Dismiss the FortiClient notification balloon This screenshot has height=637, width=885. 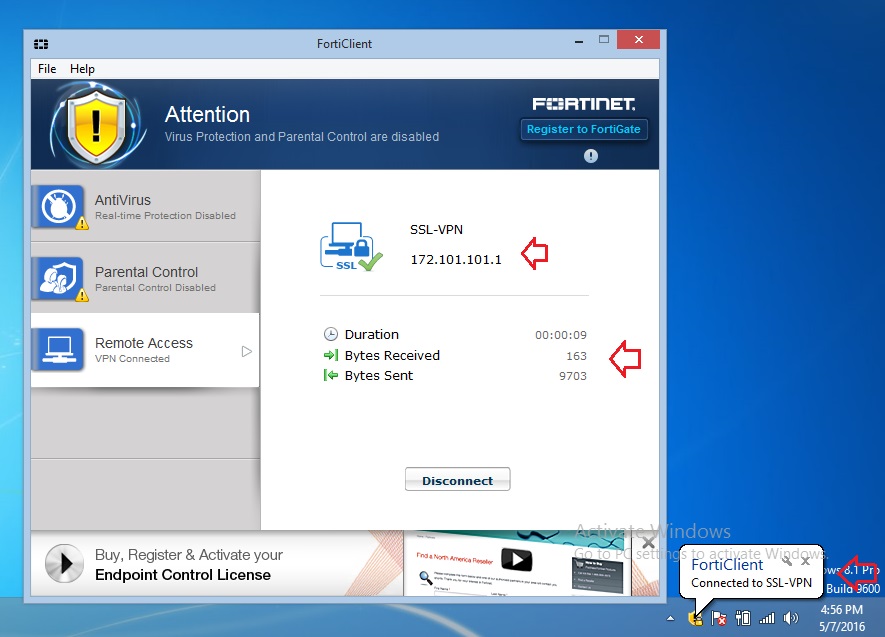[x=806, y=561]
